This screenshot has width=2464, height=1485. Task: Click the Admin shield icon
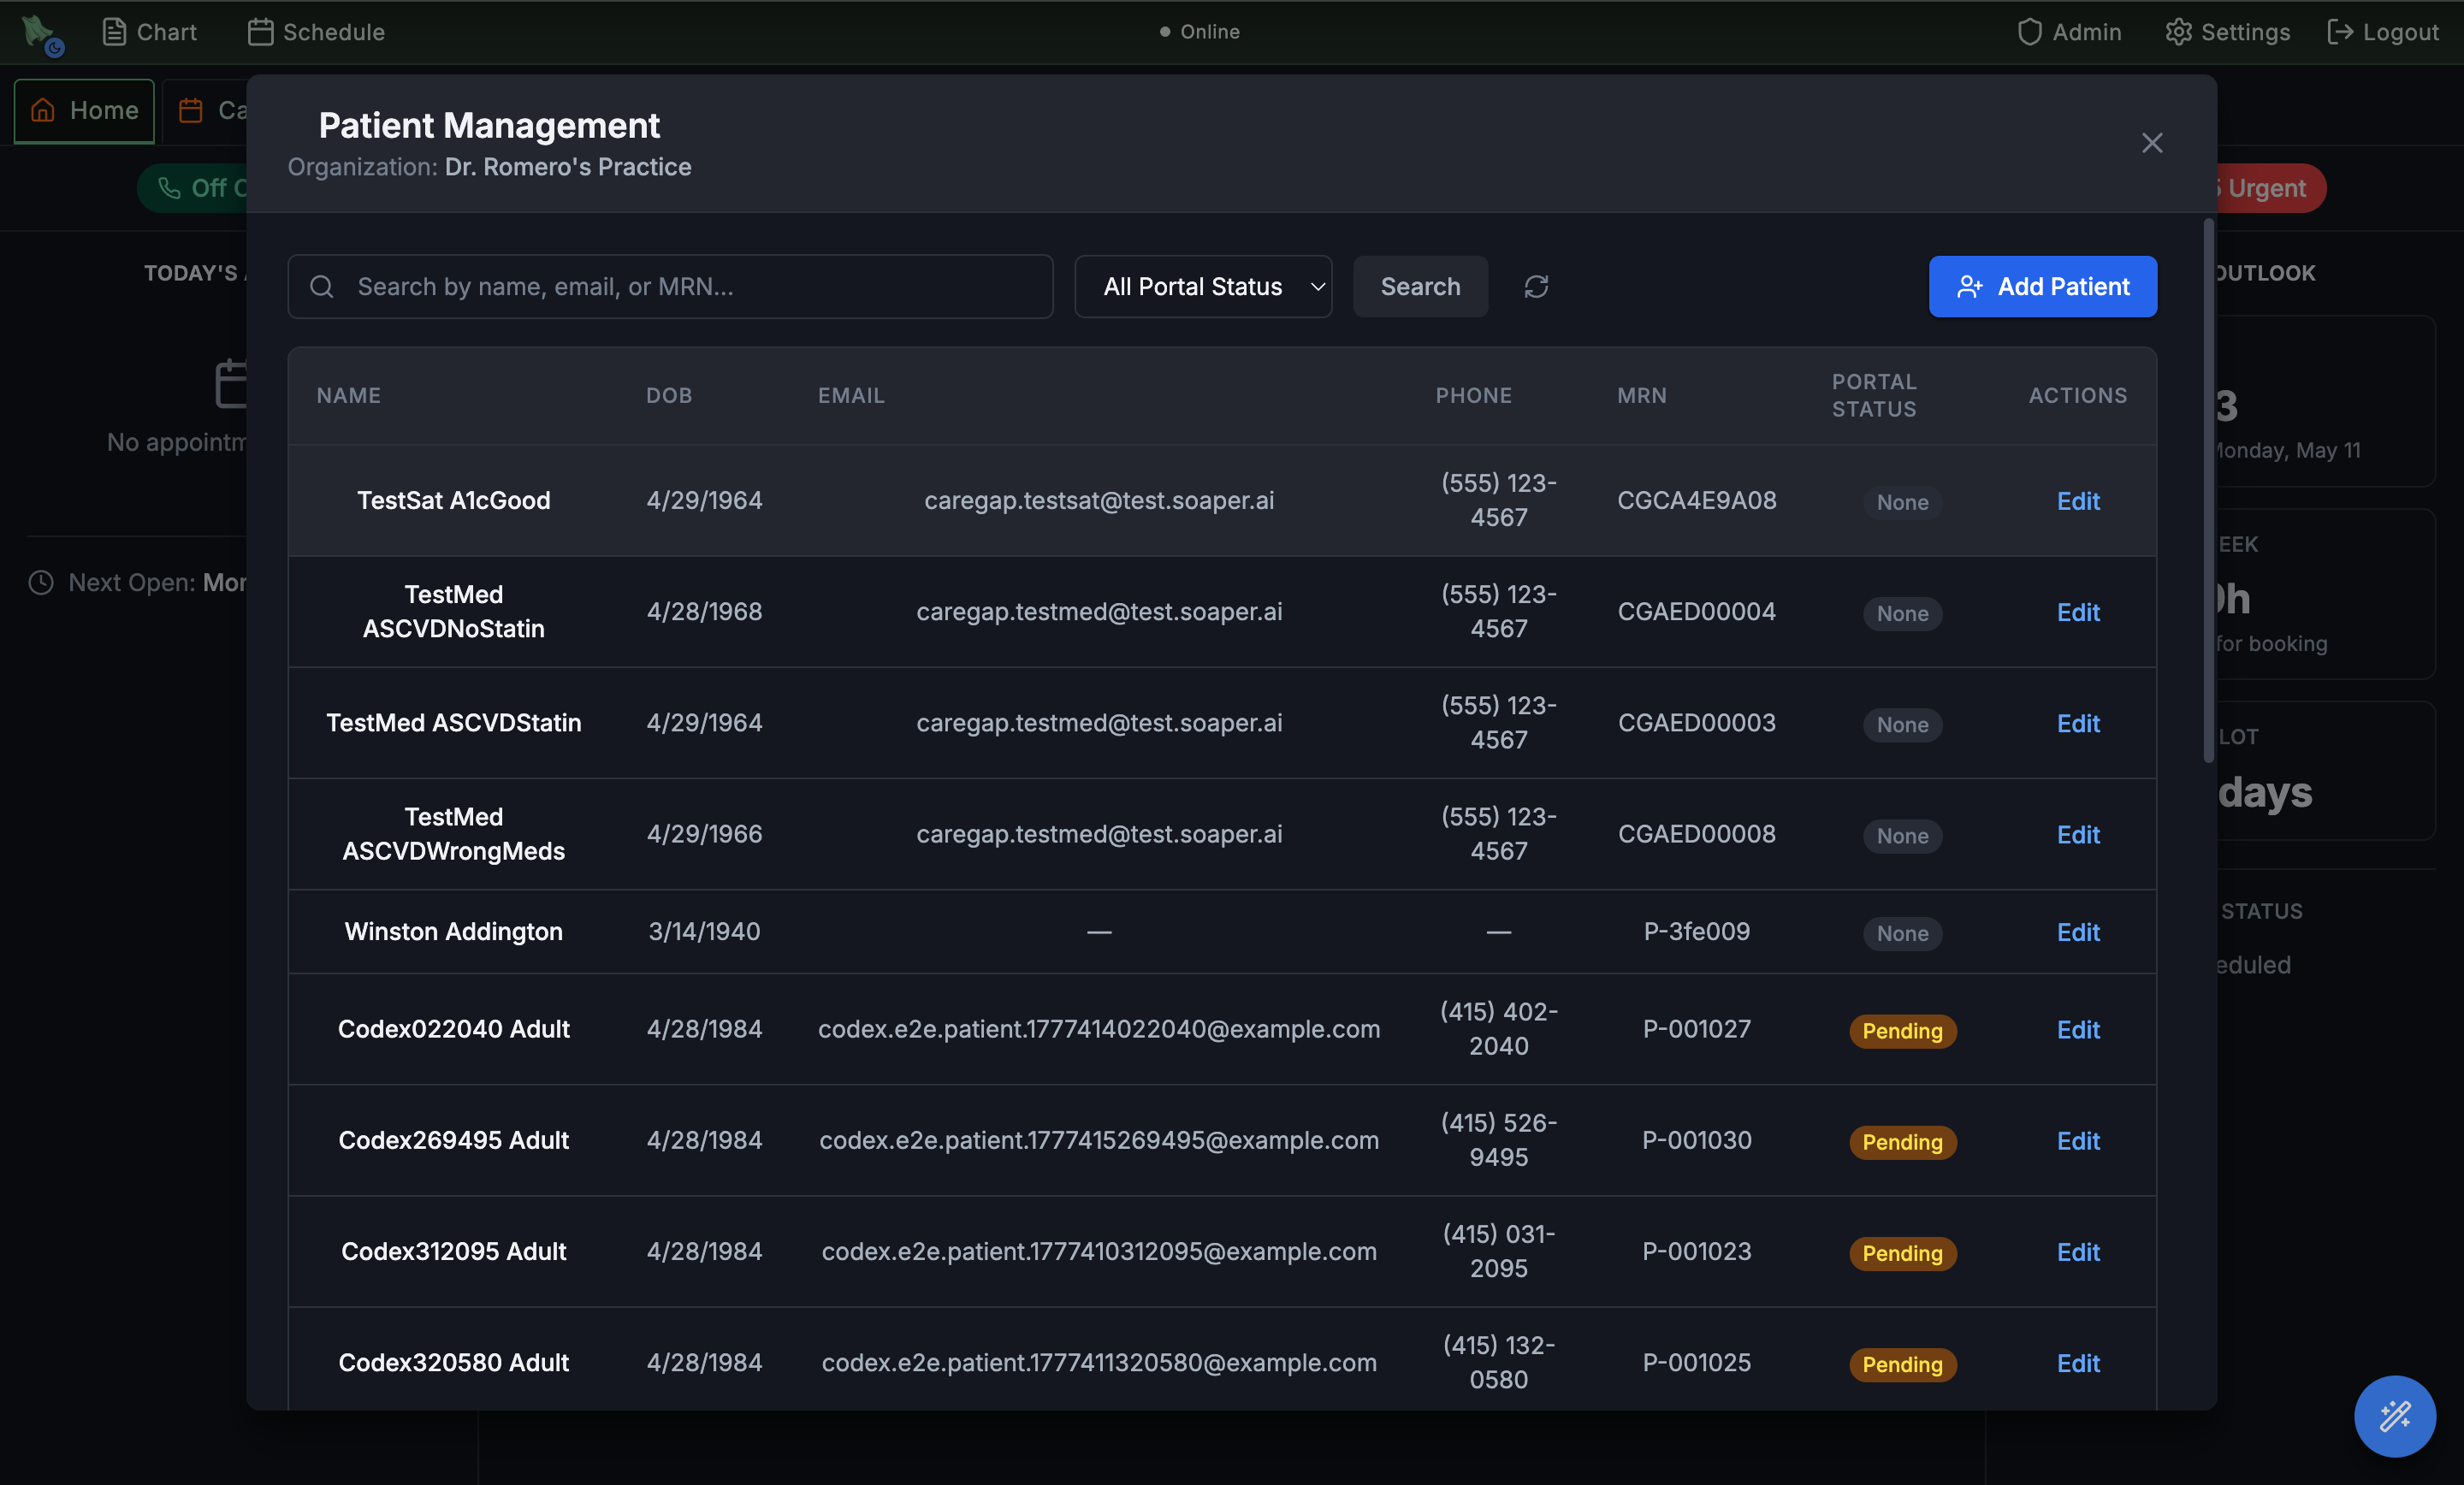[x=2029, y=32]
